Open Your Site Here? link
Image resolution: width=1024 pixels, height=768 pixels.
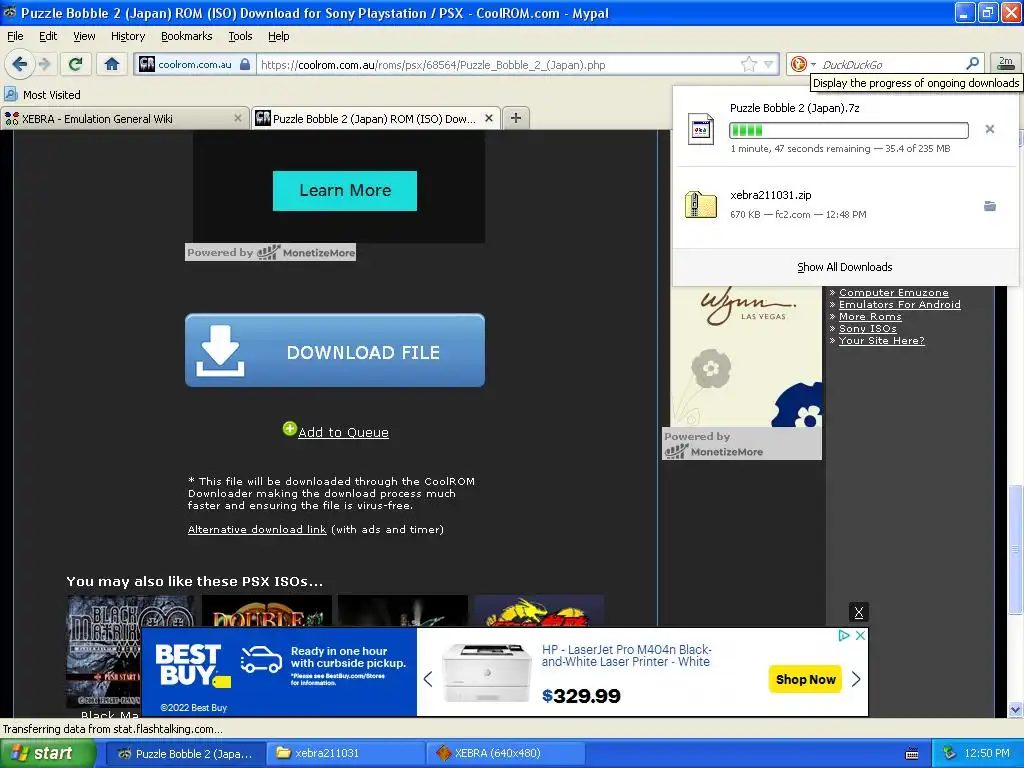pos(882,341)
